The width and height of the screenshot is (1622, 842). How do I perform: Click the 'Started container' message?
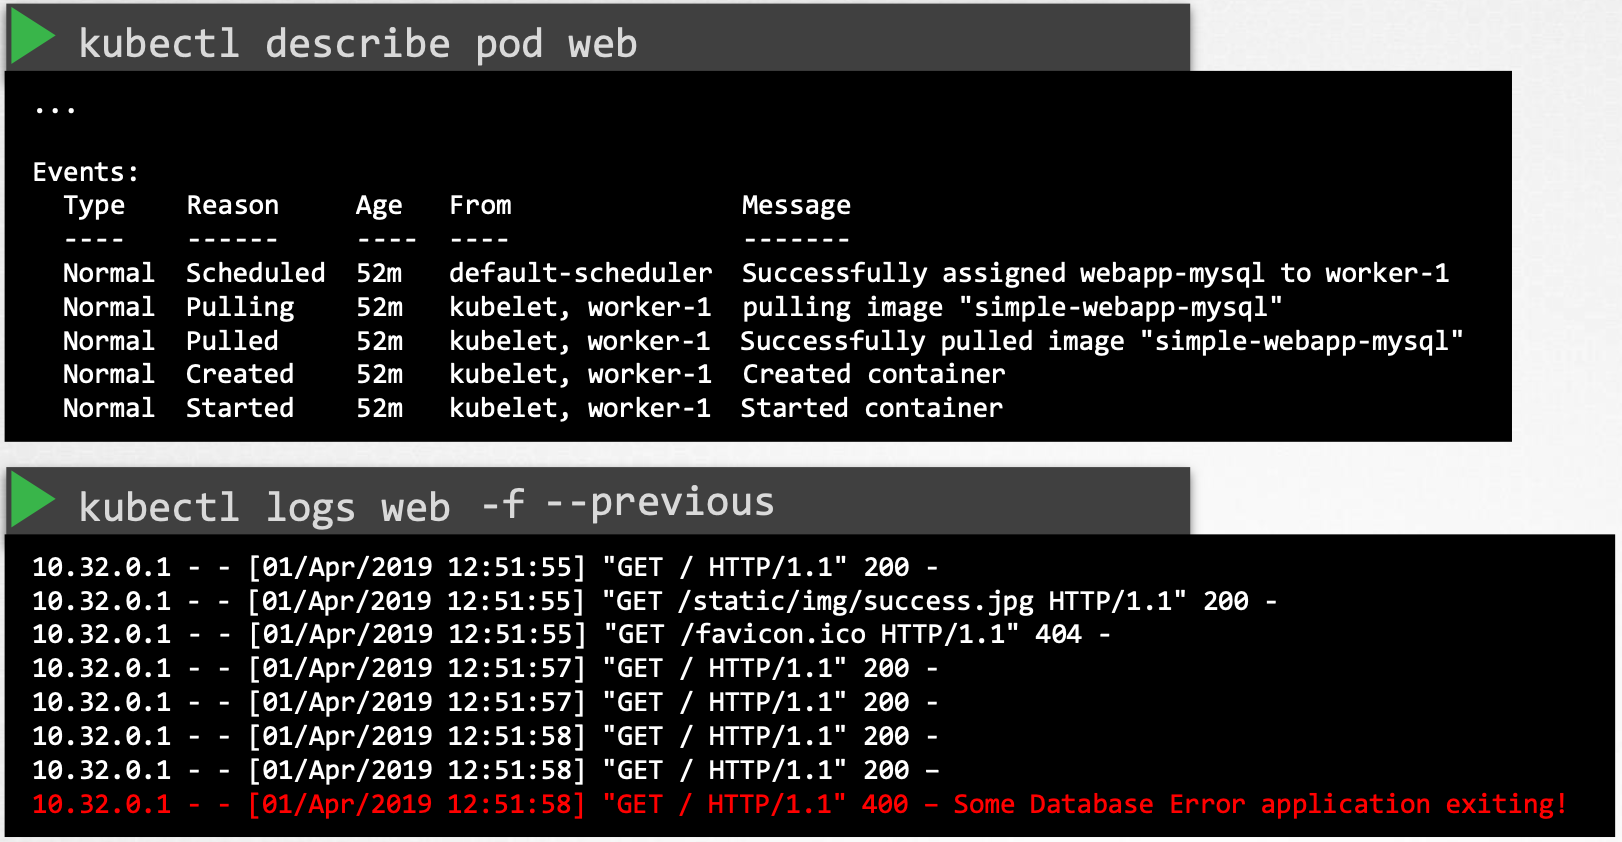[x=871, y=408]
